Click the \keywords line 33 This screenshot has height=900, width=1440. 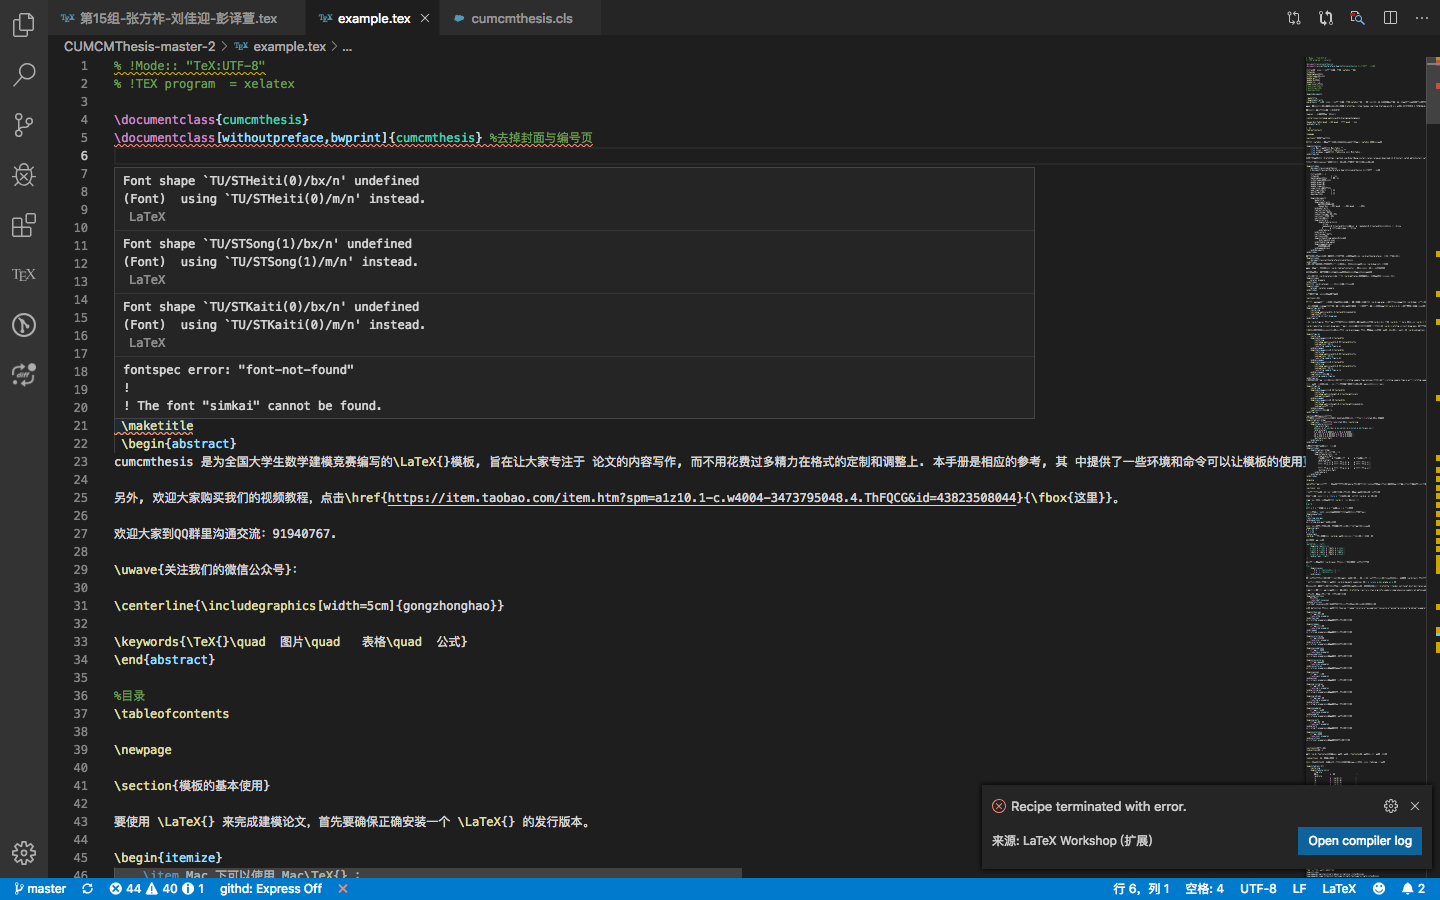click(291, 642)
